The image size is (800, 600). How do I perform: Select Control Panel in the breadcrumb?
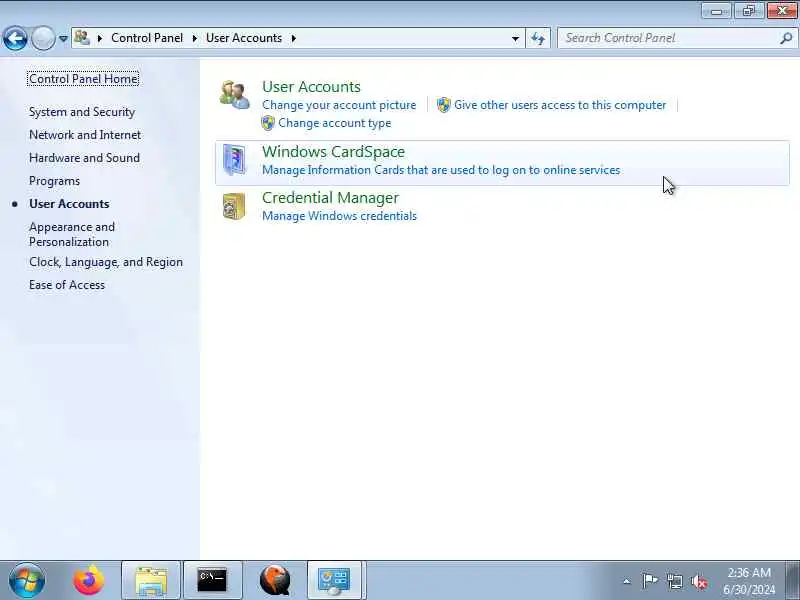tap(147, 38)
